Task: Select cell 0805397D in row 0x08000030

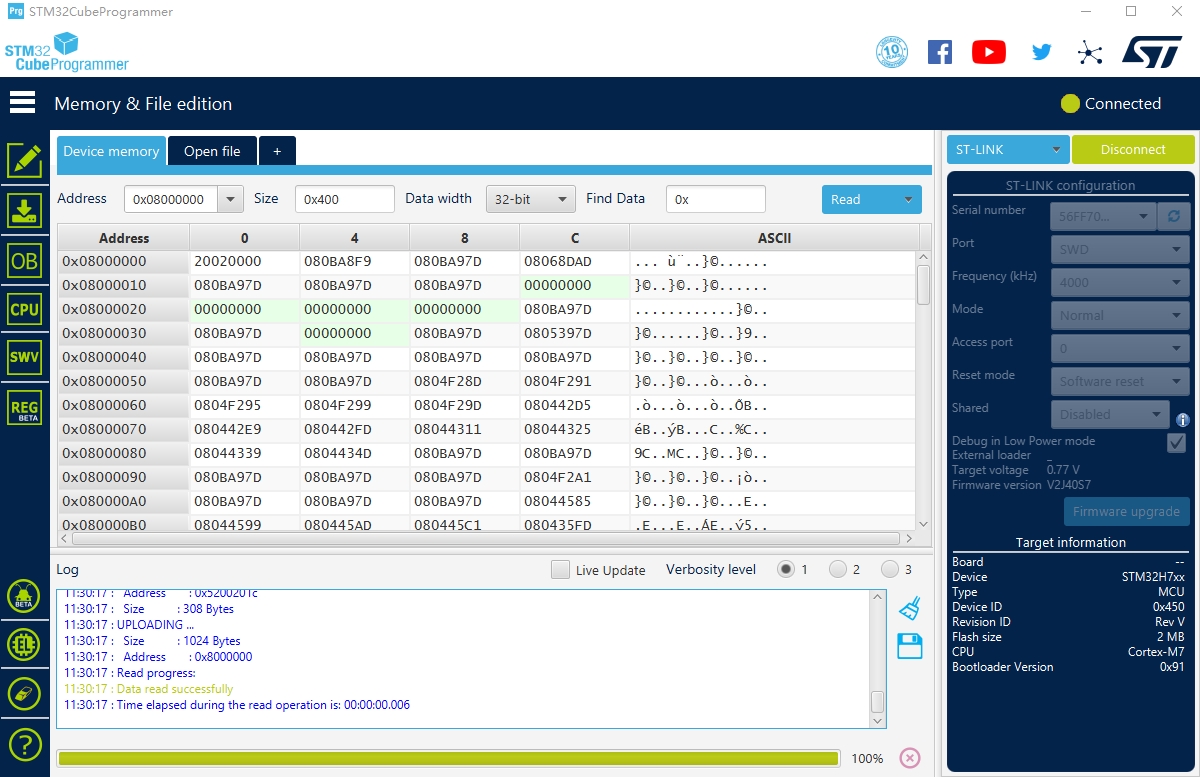Action: point(574,333)
